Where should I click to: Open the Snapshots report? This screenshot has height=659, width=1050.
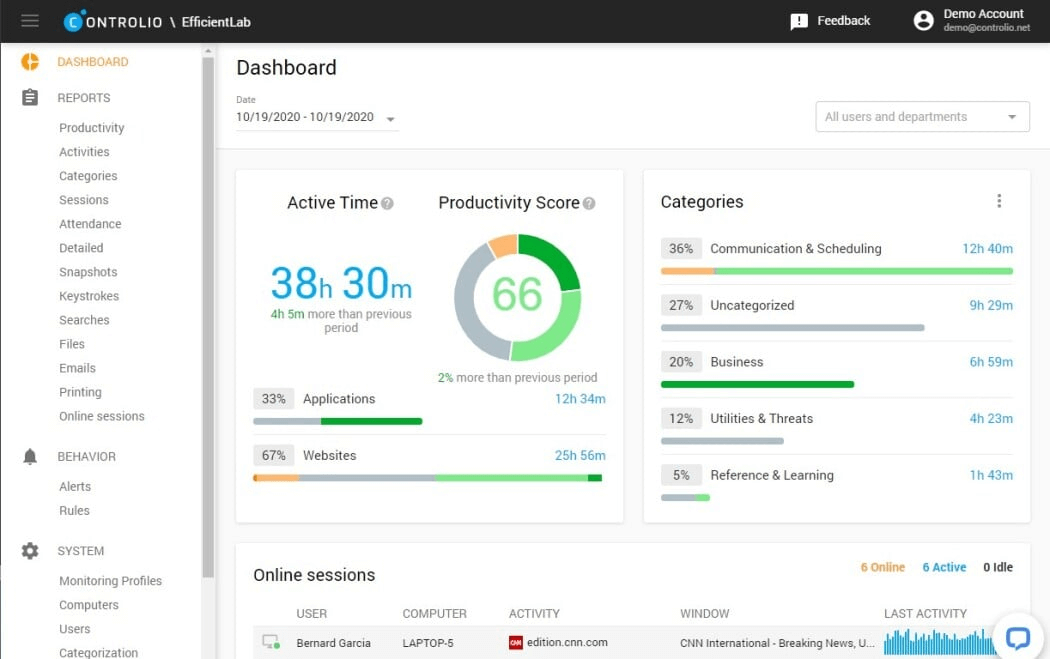(88, 272)
